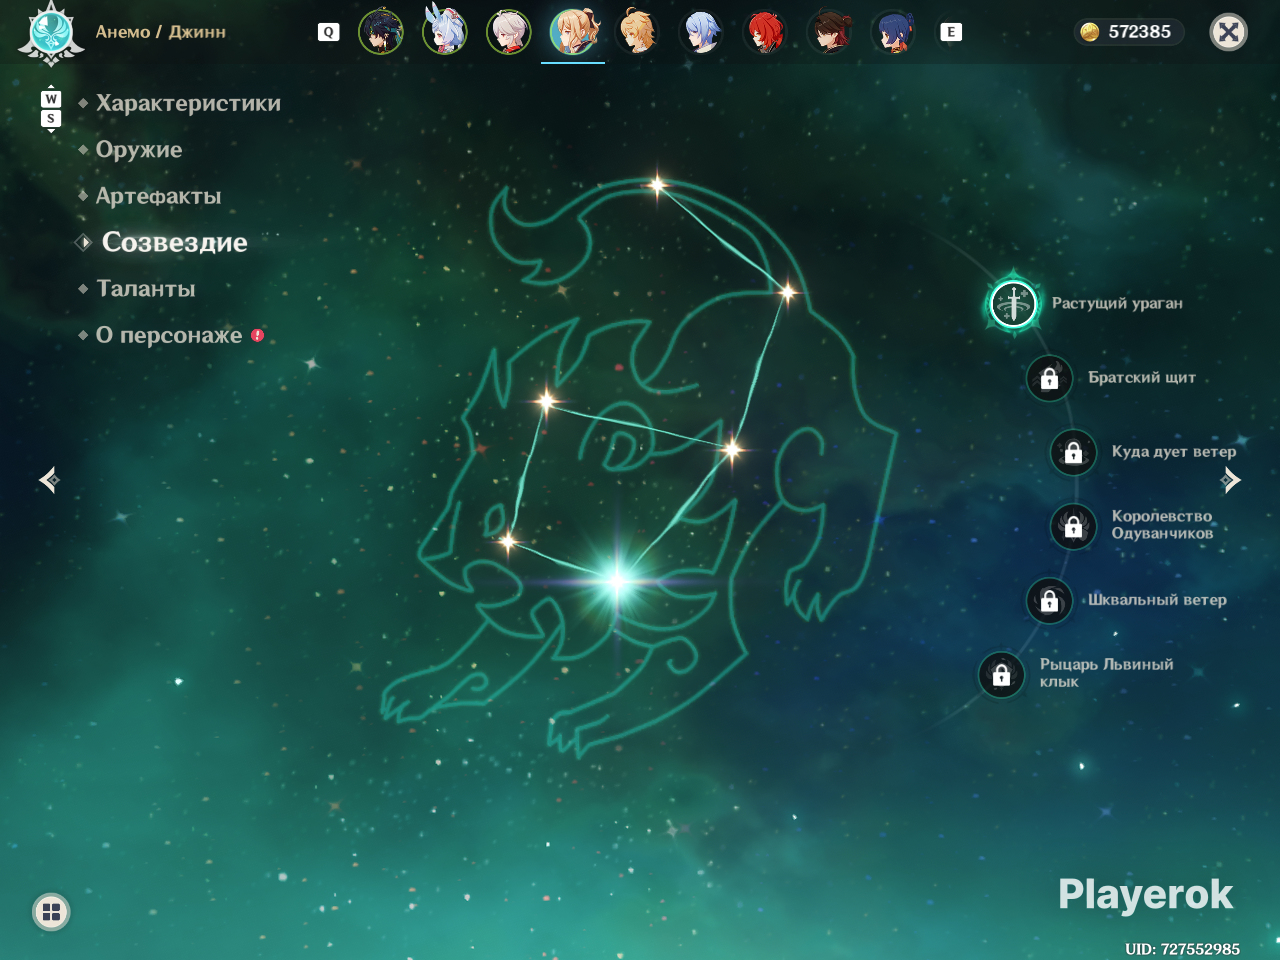Open the О персонаже menu item

point(169,335)
